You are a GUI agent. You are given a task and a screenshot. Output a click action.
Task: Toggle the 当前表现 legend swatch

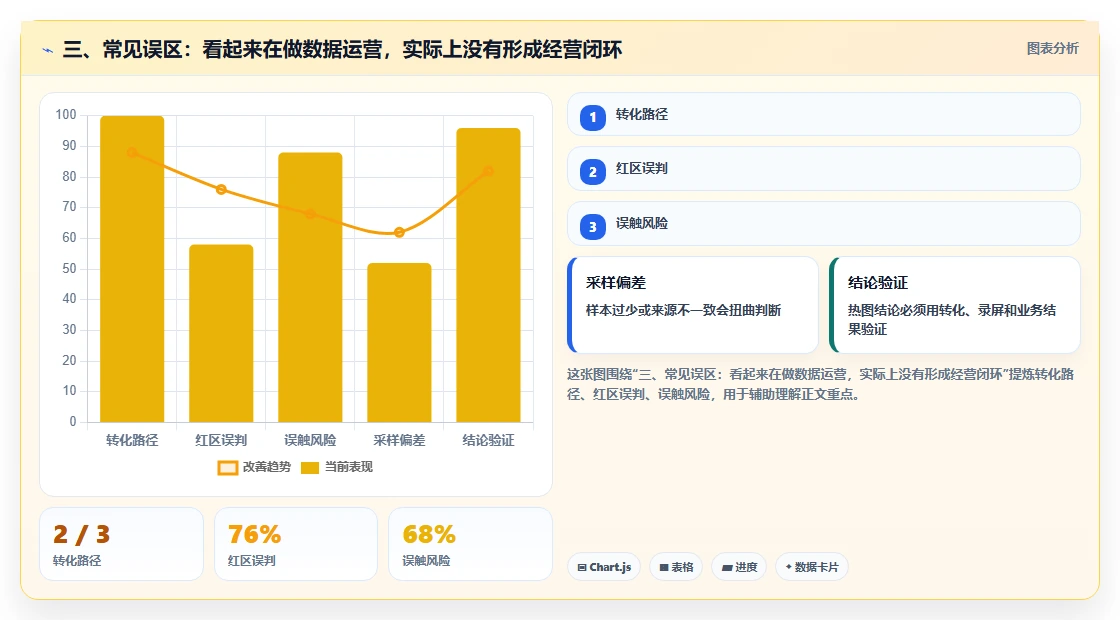pyautogui.click(x=309, y=468)
